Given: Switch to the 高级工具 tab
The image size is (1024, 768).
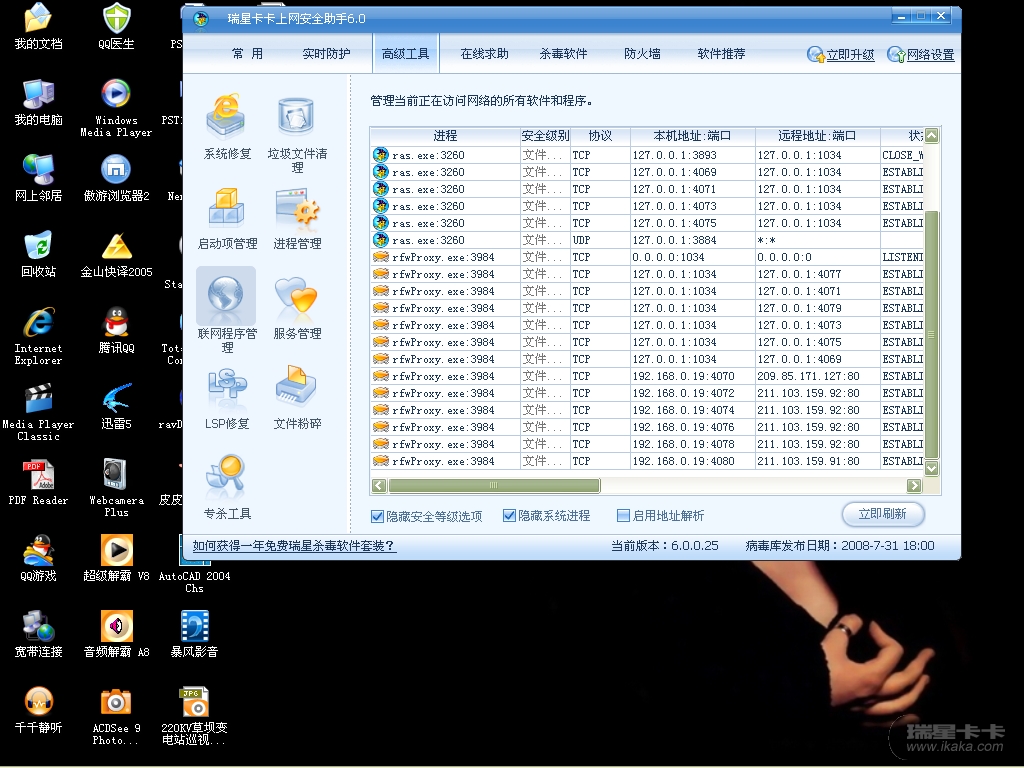Looking at the screenshot, I should click(406, 54).
